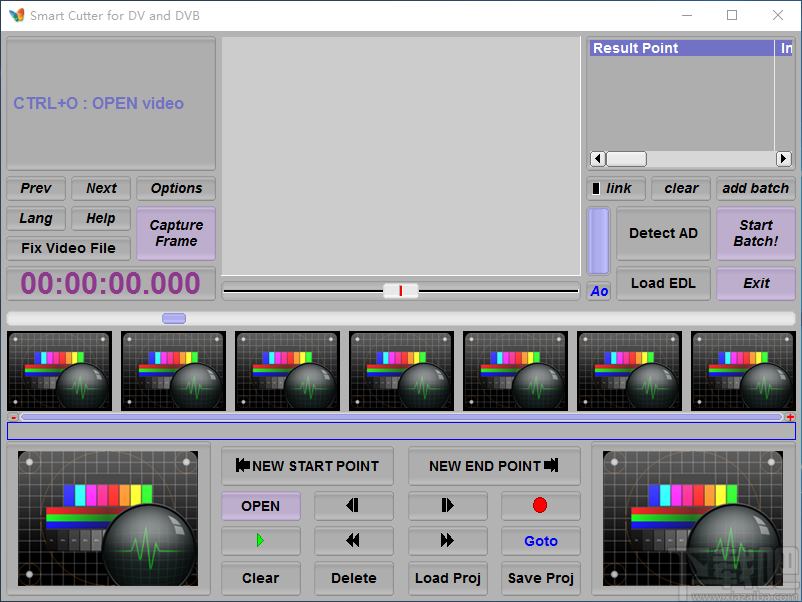Click Load EDL button
Image resolution: width=802 pixels, height=602 pixels.
click(x=663, y=283)
